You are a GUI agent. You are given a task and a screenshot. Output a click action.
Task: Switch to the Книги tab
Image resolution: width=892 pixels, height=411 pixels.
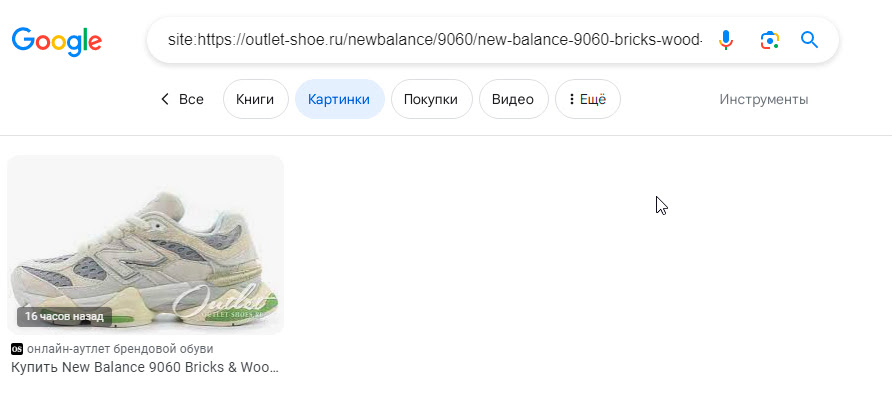coord(255,100)
